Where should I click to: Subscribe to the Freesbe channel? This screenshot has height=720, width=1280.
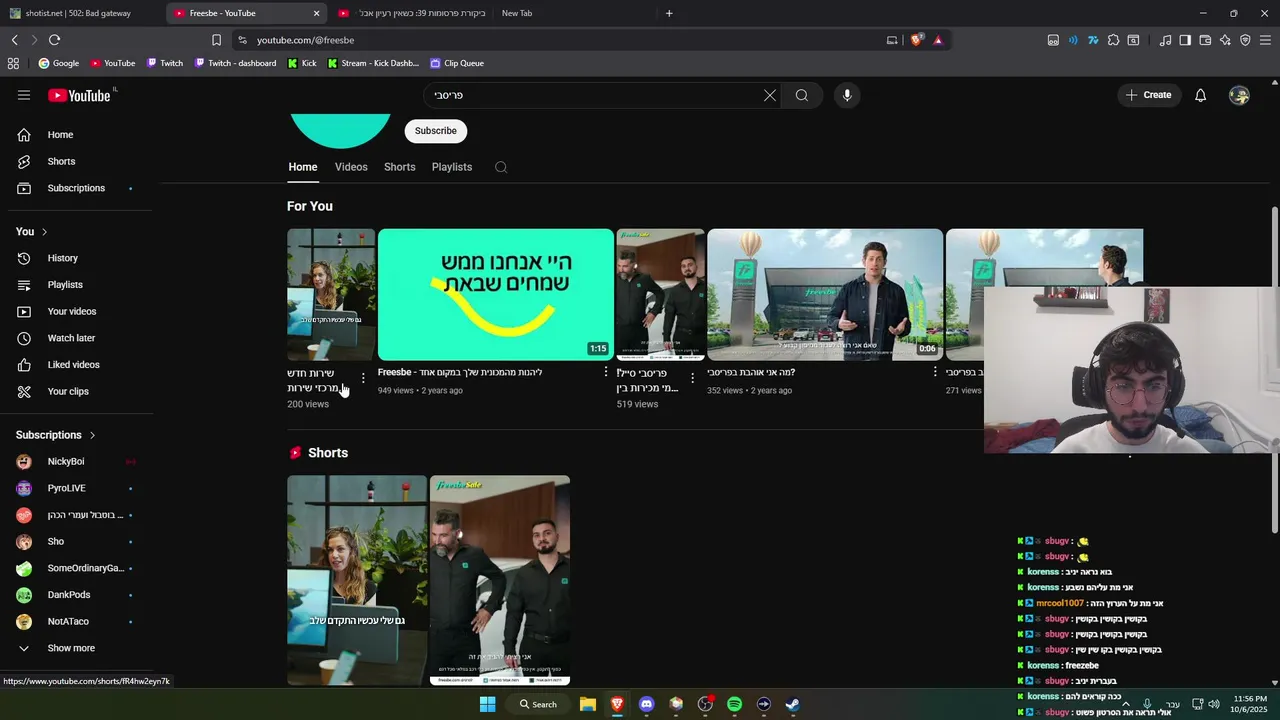pyautogui.click(x=435, y=131)
